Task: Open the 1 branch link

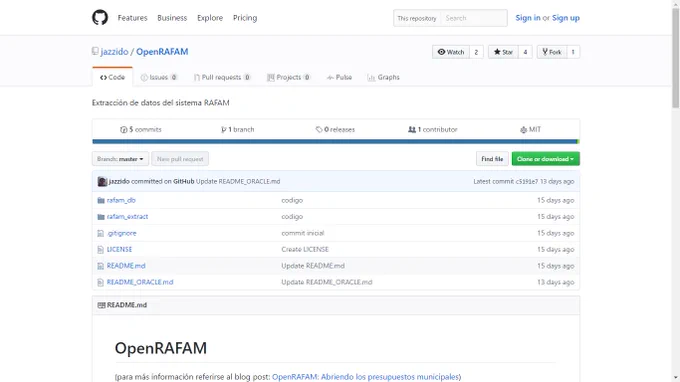Action: click(x=237, y=130)
